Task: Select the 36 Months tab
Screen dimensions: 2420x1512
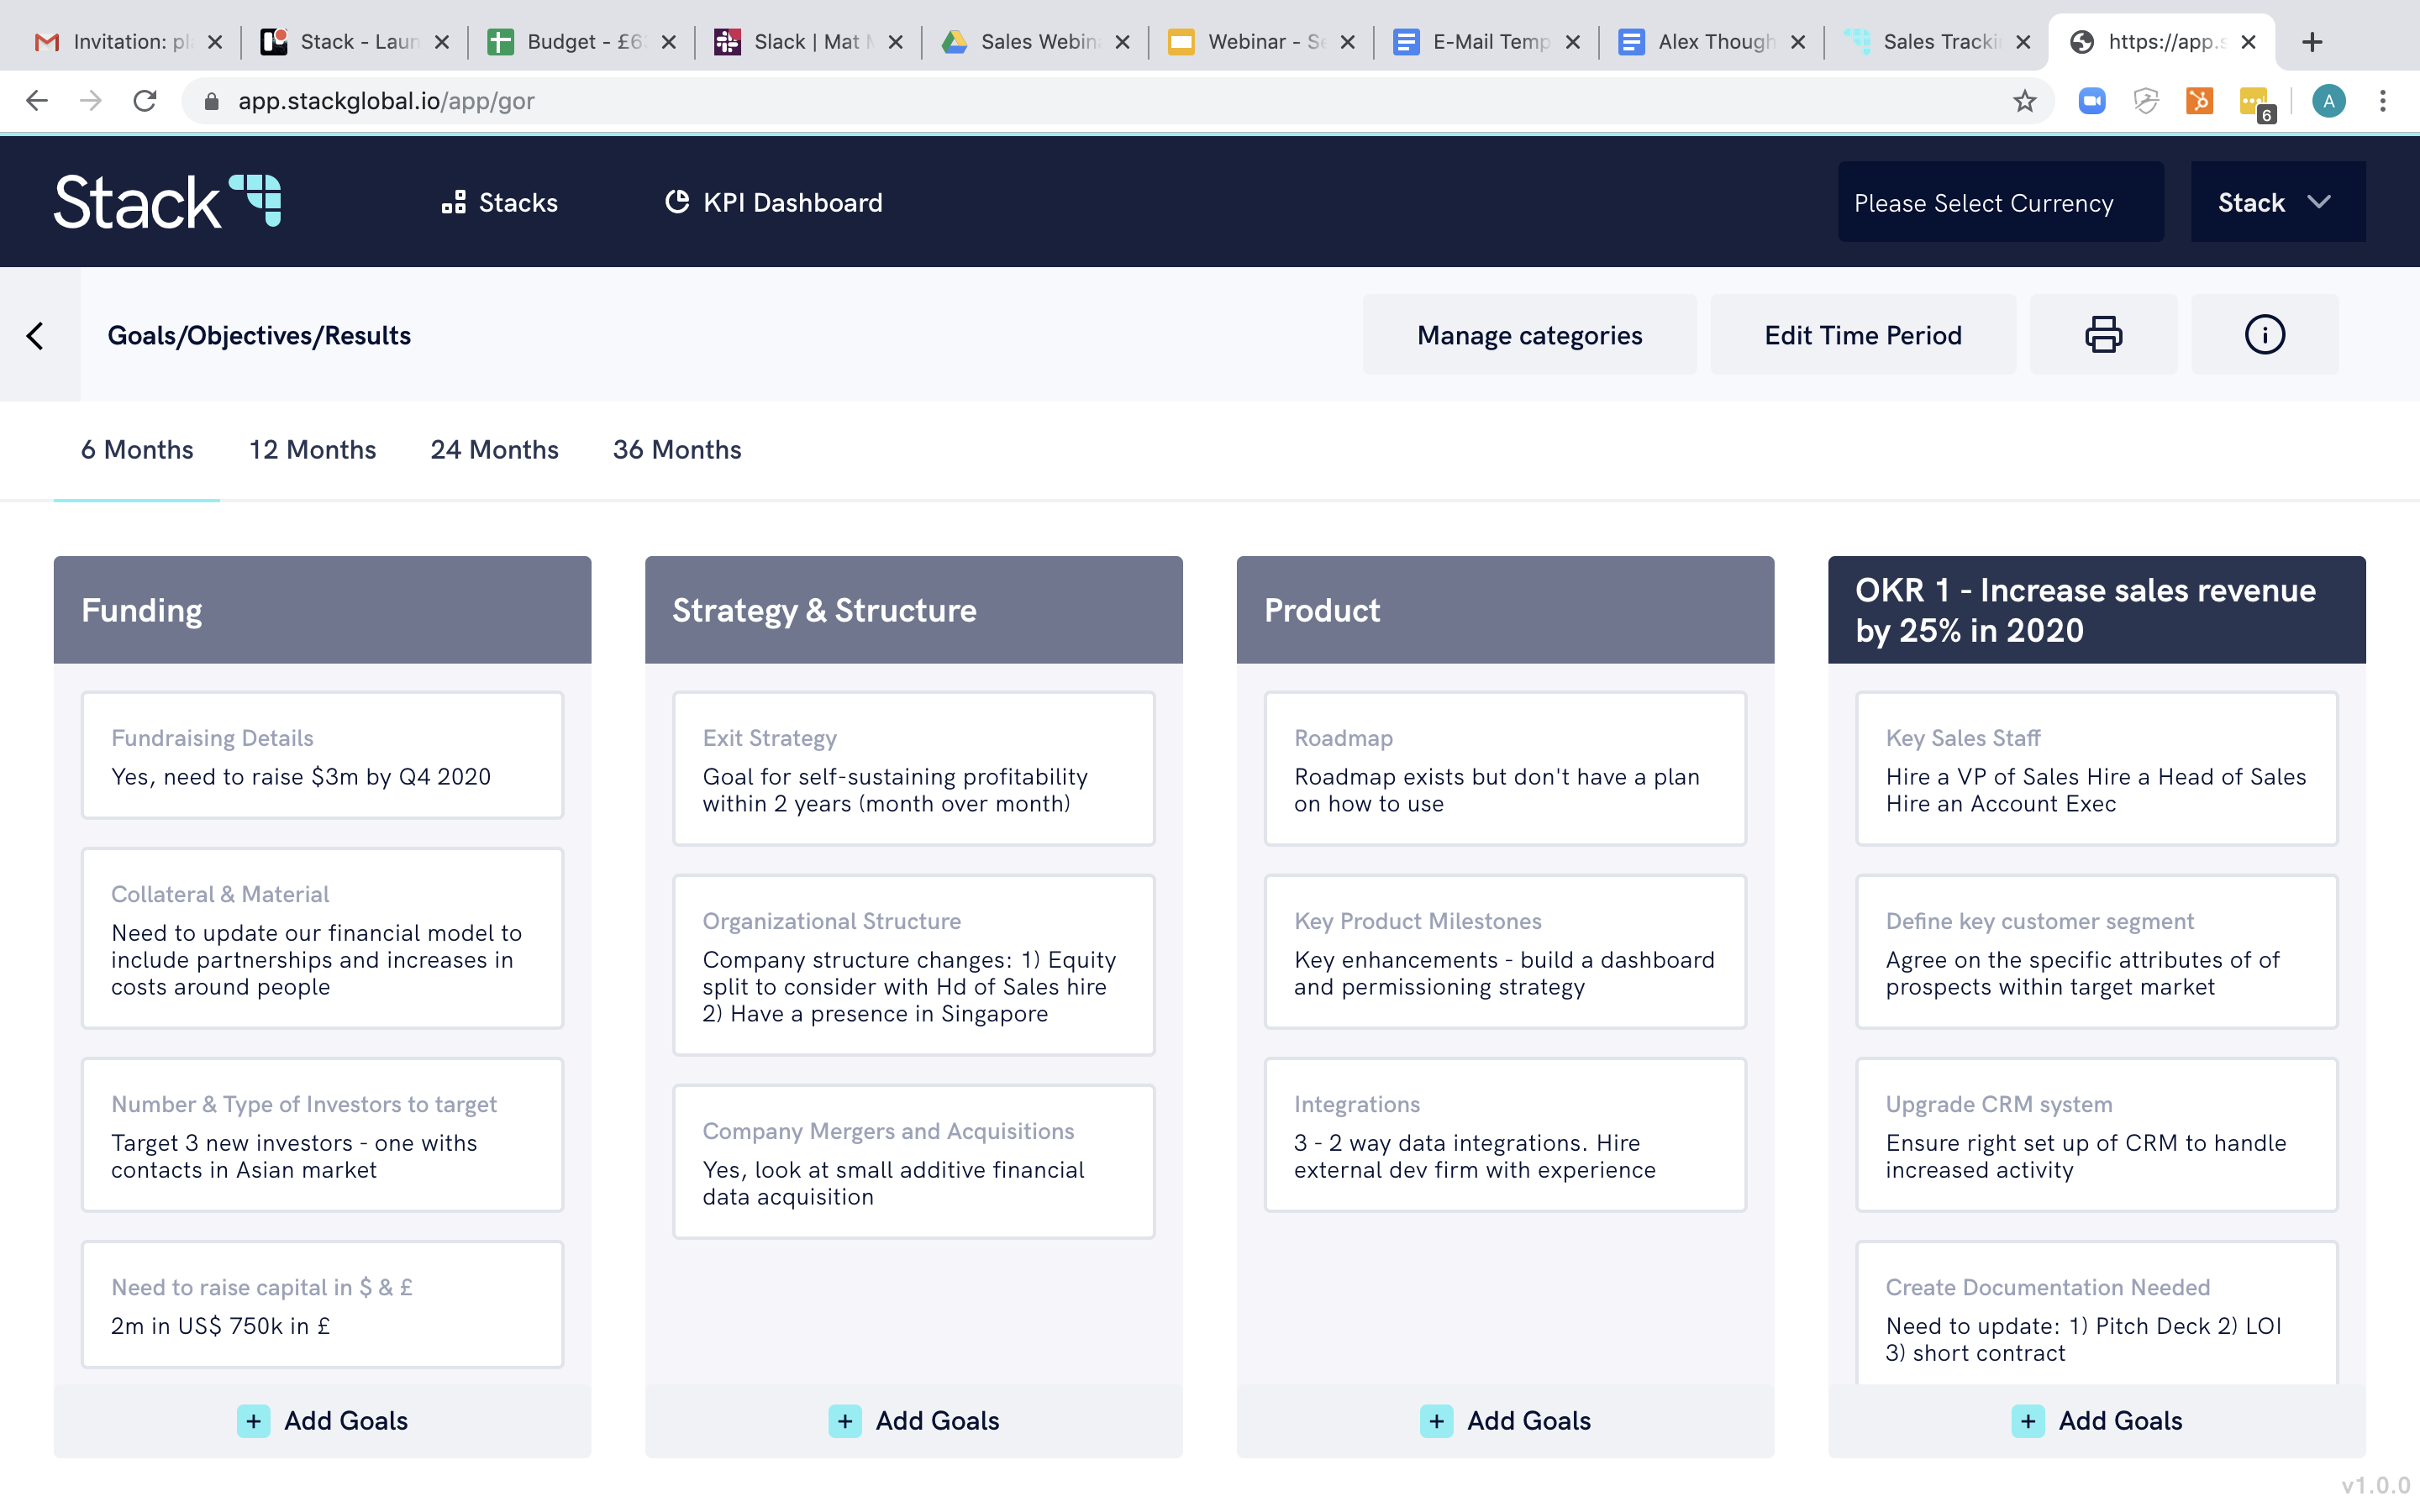Action: tap(677, 450)
